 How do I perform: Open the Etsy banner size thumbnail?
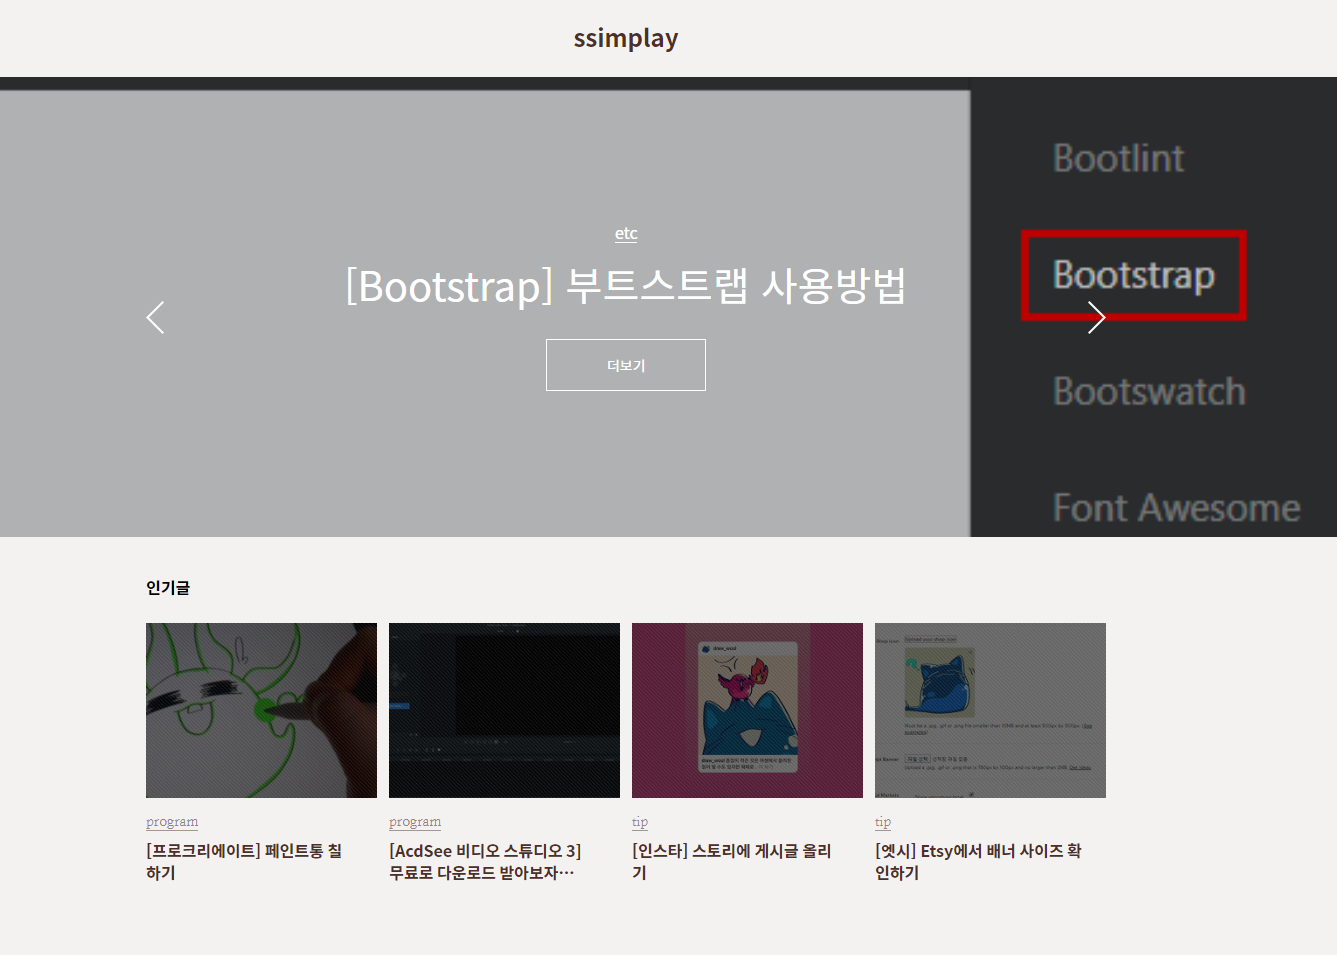click(x=990, y=710)
